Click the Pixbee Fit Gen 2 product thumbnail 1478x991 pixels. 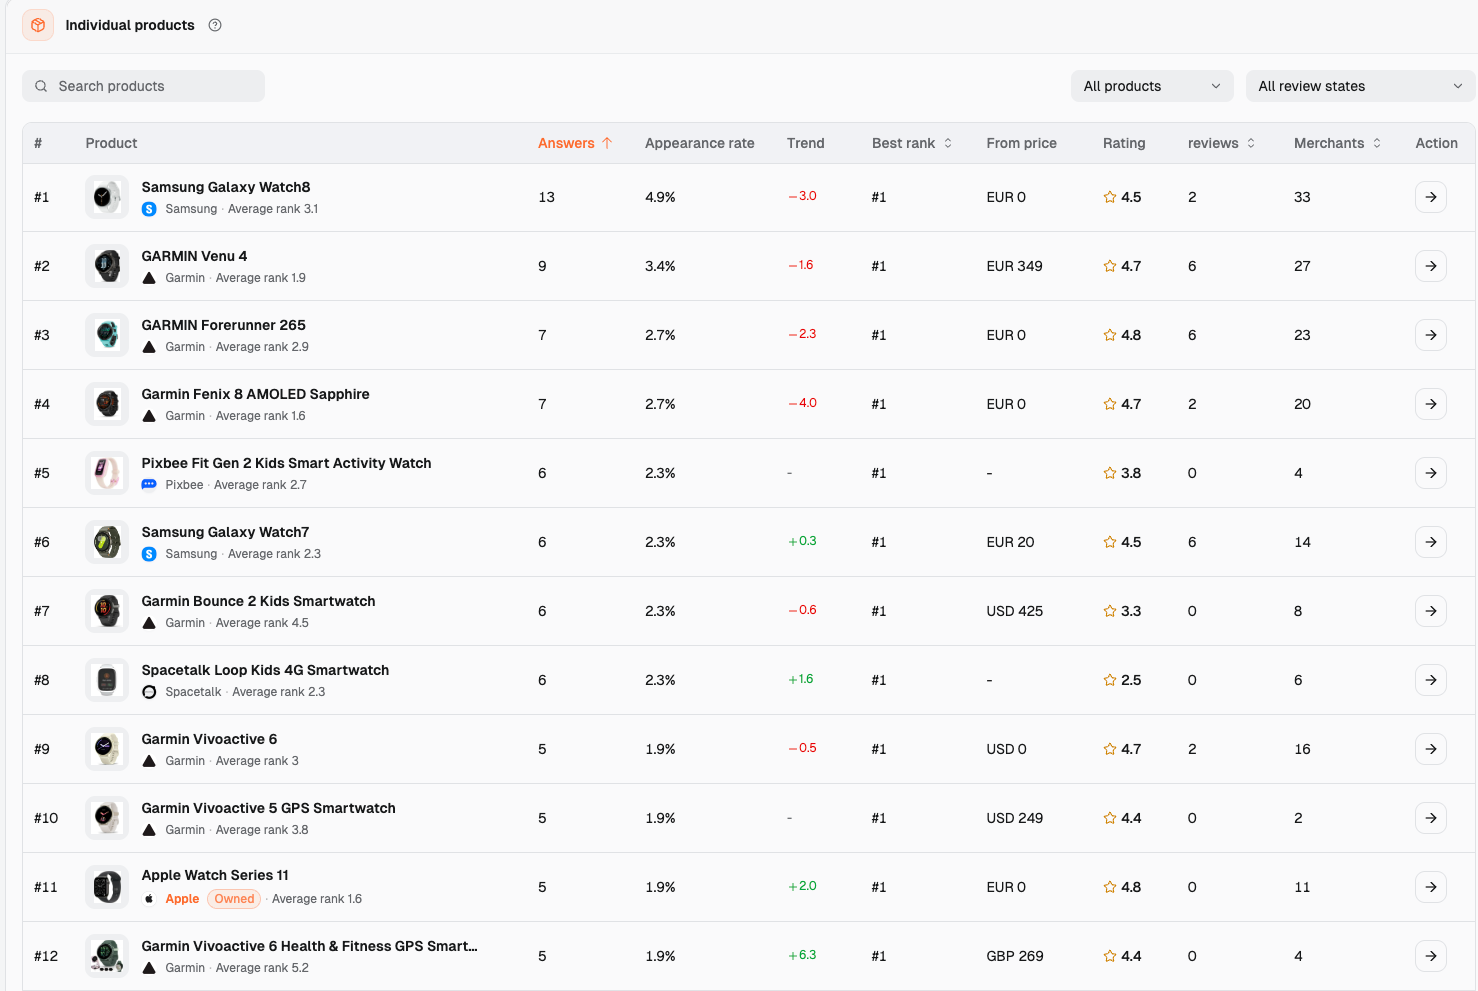tap(107, 473)
